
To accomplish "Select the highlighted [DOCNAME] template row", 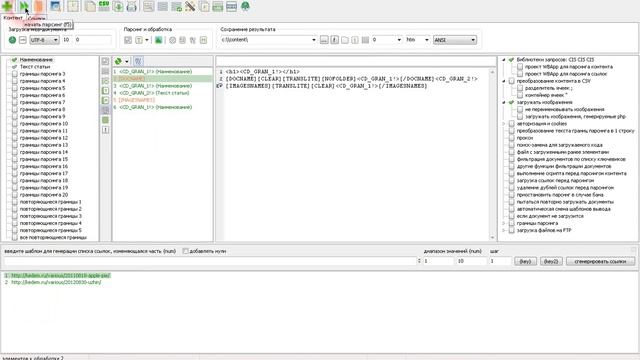I will [x=162, y=78].
